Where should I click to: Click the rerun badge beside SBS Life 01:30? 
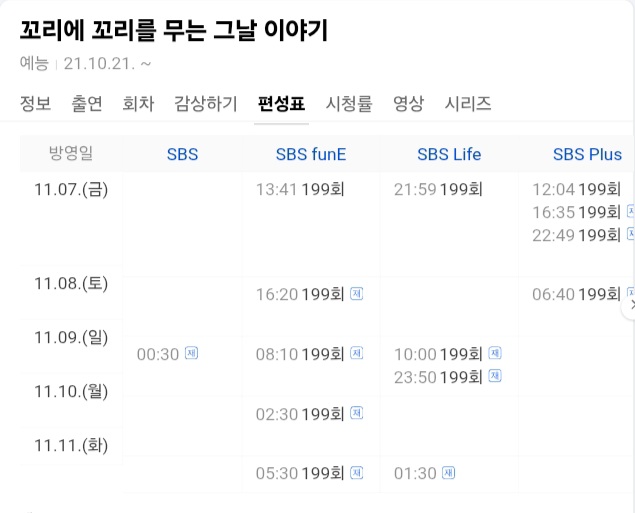[x=448, y=473]
